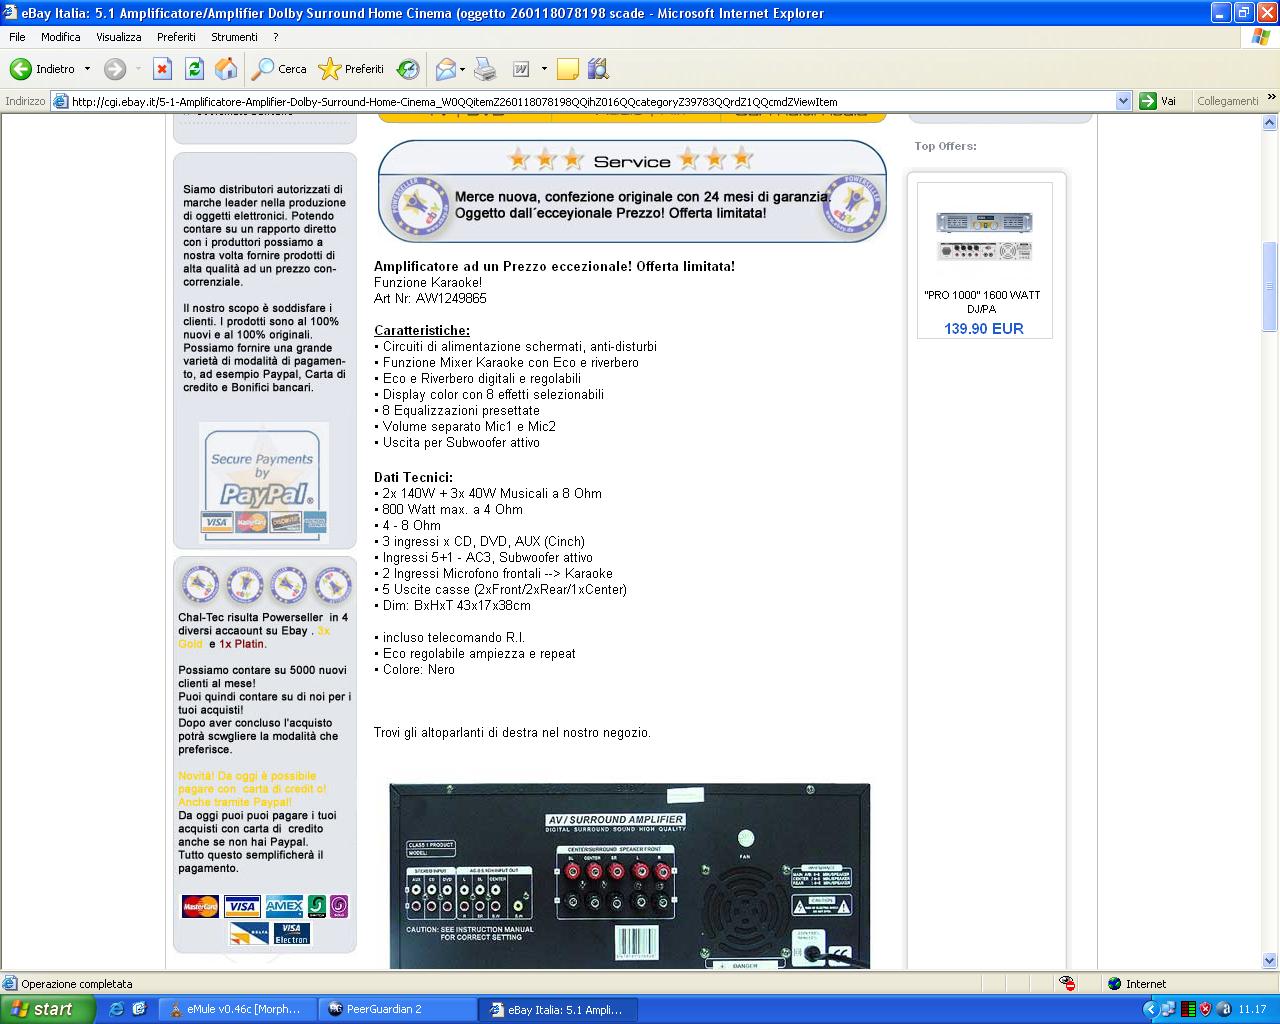Click the "Art Nr: AW1249865" text

(430, 299)
